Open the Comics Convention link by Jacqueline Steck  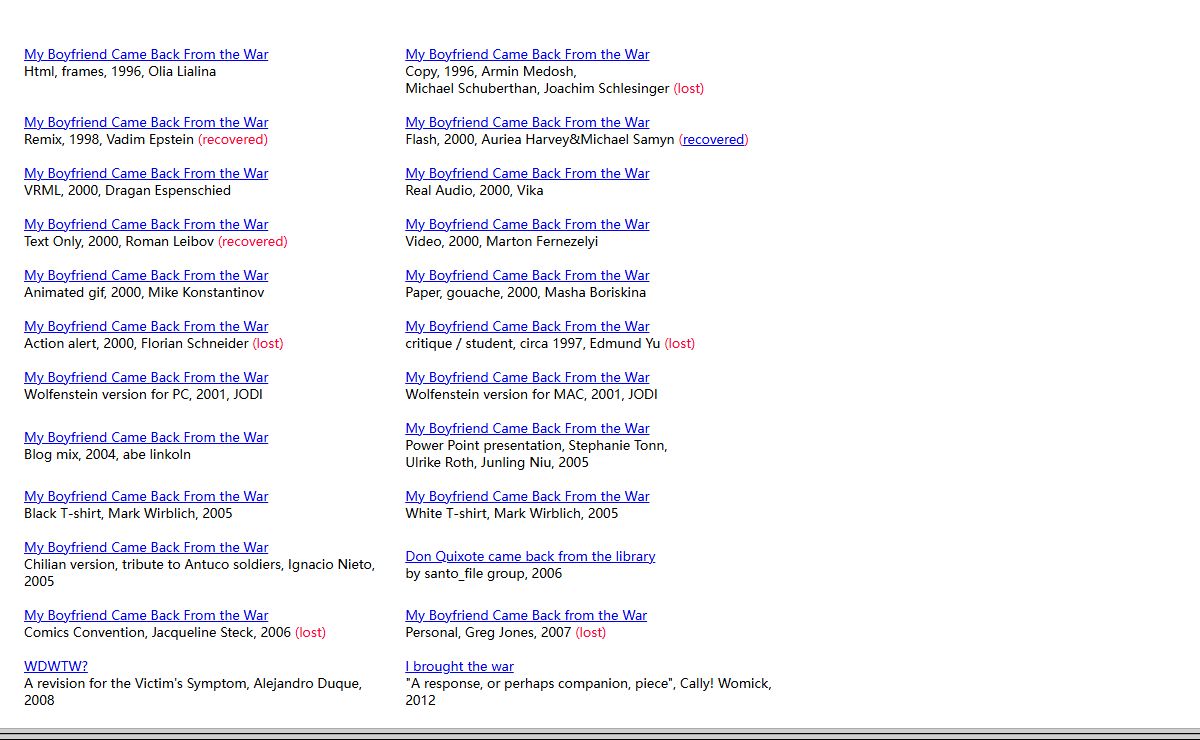pos(146,615)
